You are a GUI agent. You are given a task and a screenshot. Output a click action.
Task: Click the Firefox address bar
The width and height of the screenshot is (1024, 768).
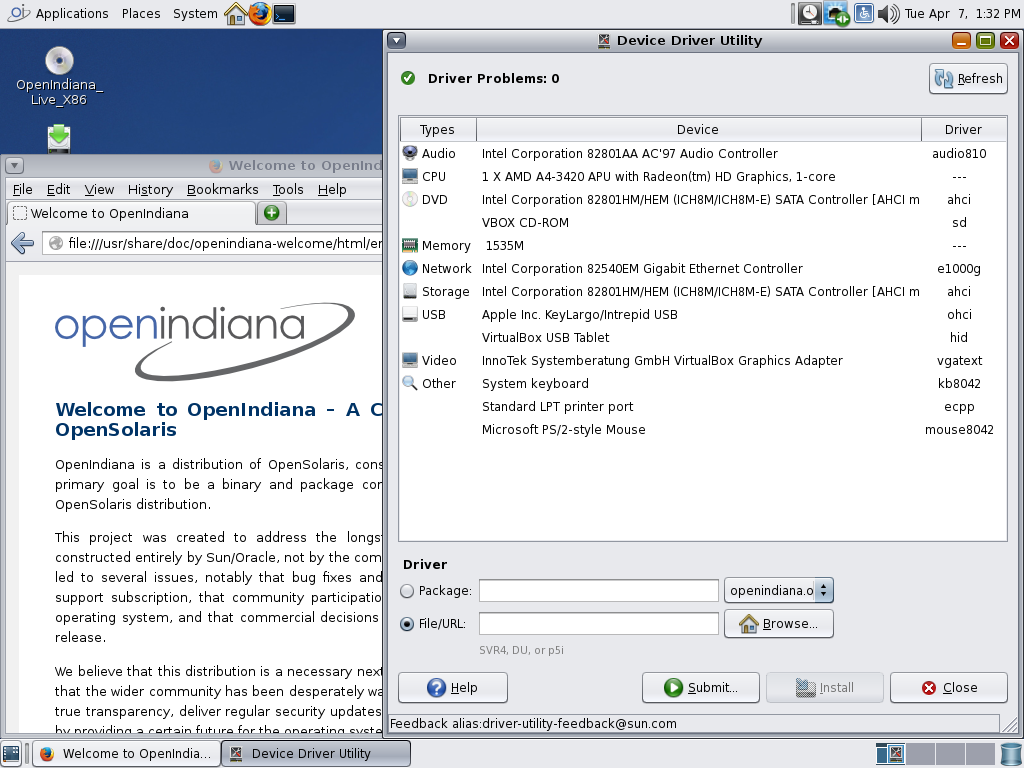click(x=214, y=243)
